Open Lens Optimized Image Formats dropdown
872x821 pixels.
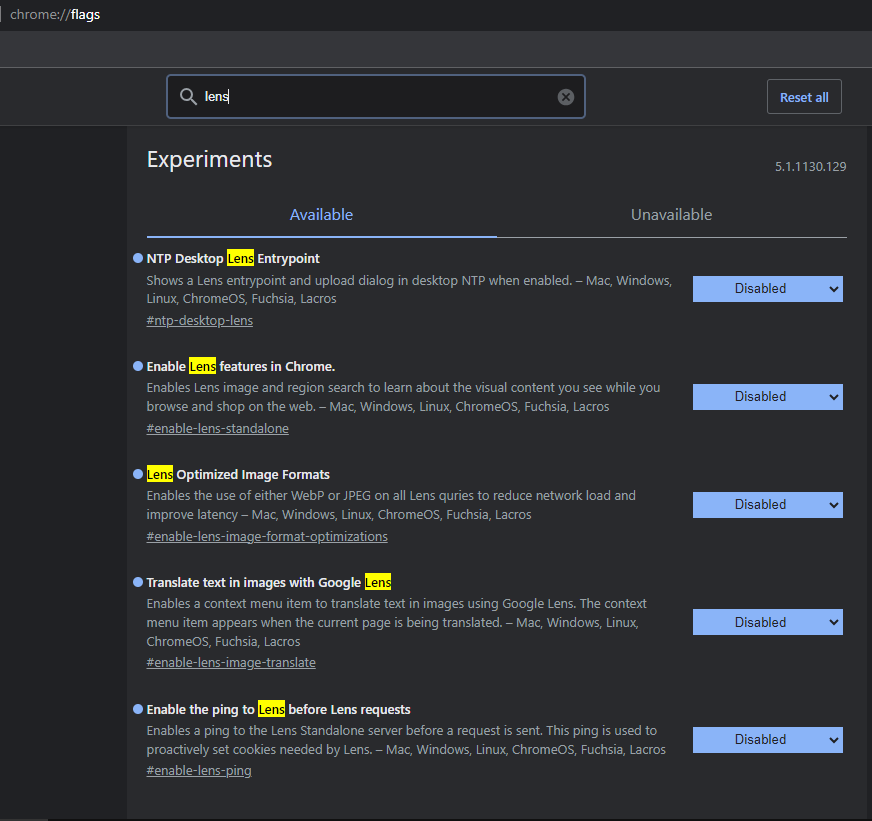coord(767,505)
